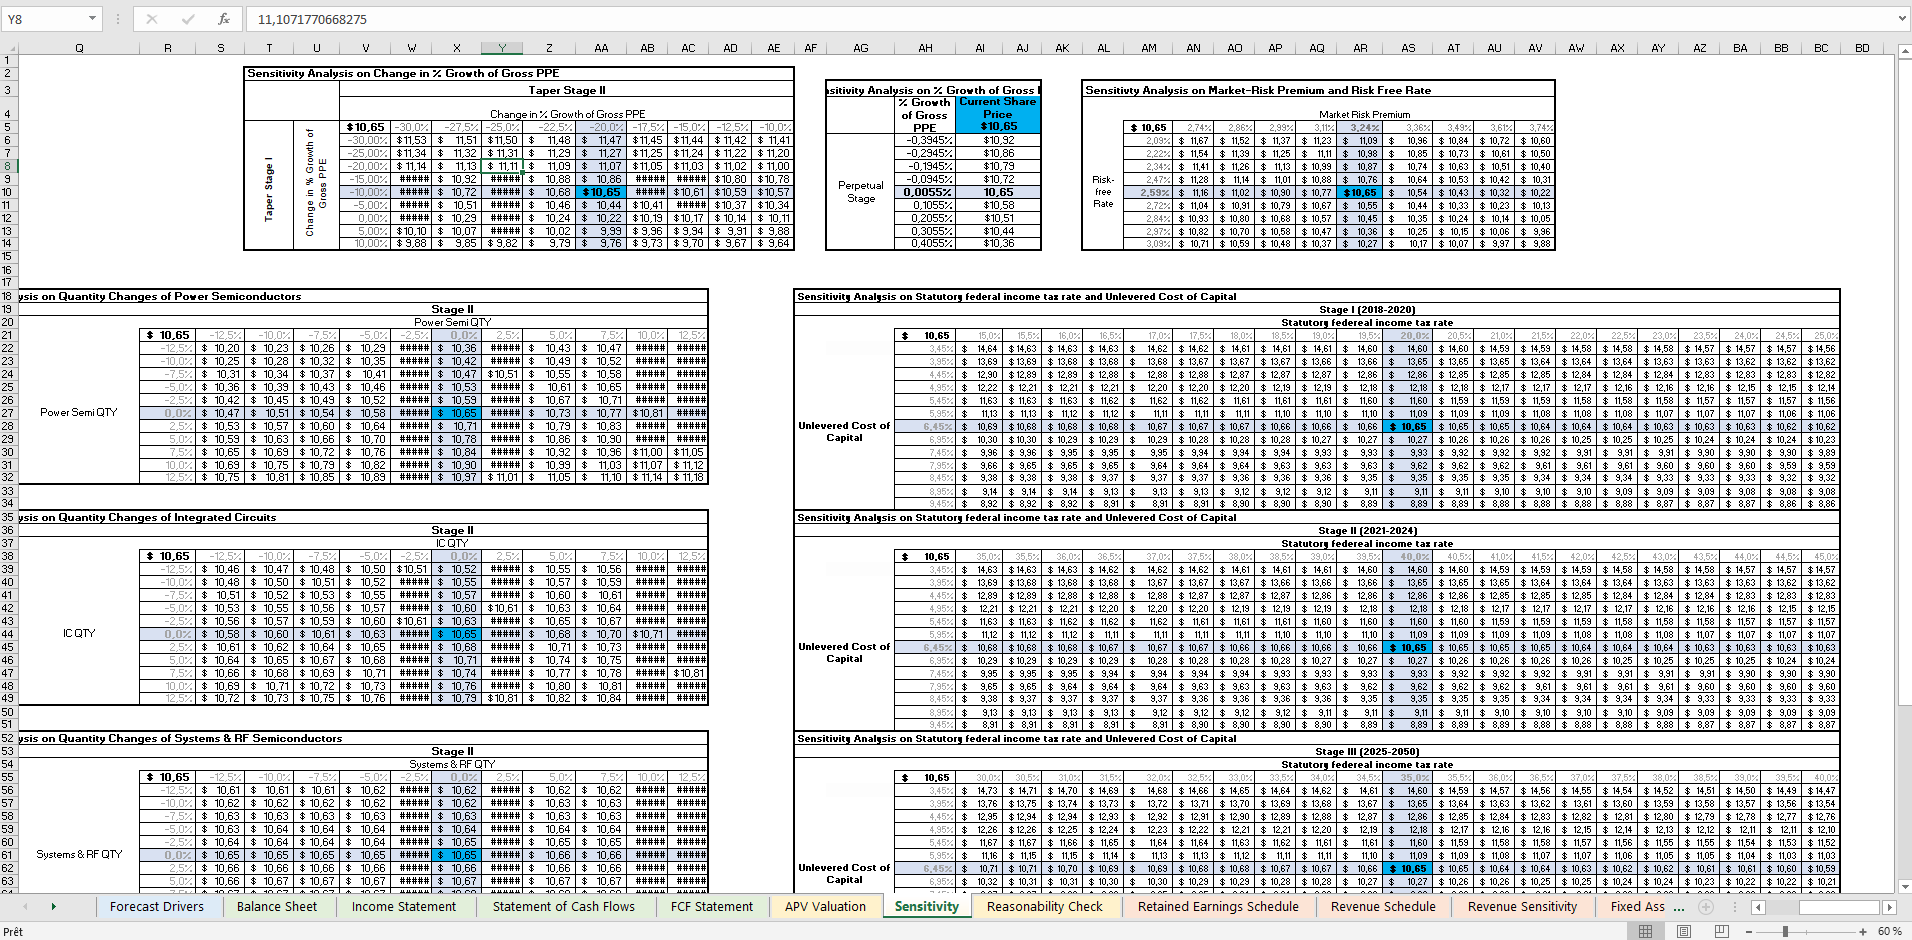Select column Y header
This screenshot has height=940, width=1912.
(x=502, y=47)
